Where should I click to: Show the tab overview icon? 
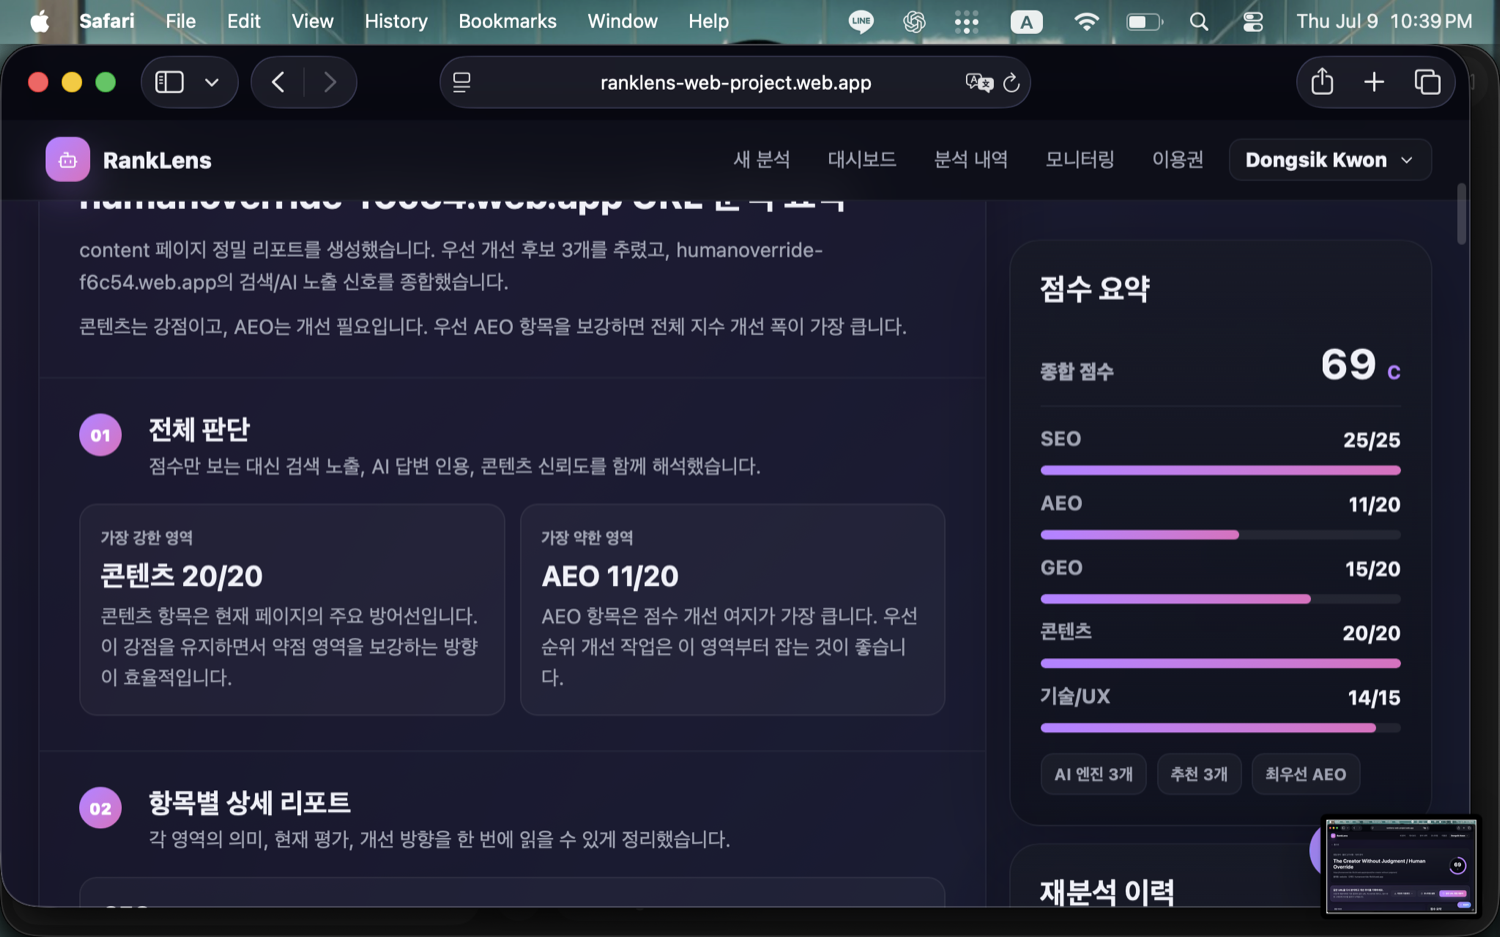[x=1427, y=82]
